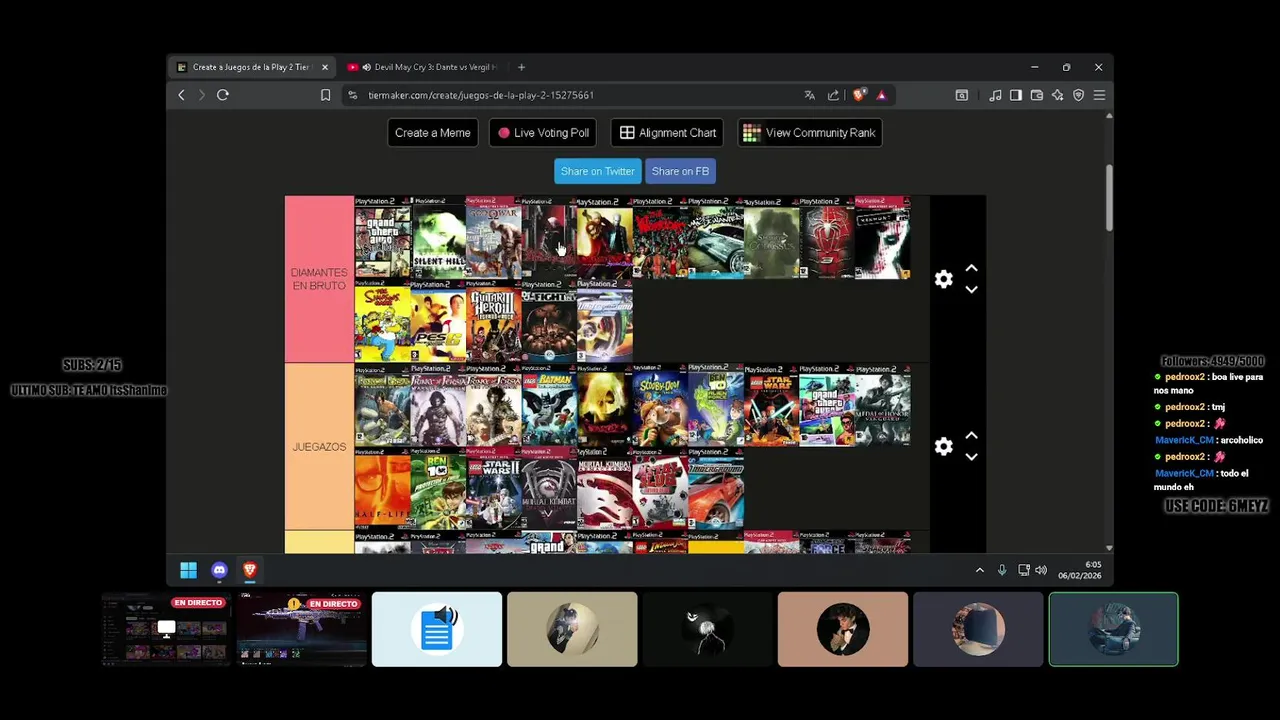This screenshot has height=720, width=1280.
Task: Open the taskbar microphone icon
Action: point(1002,570)
